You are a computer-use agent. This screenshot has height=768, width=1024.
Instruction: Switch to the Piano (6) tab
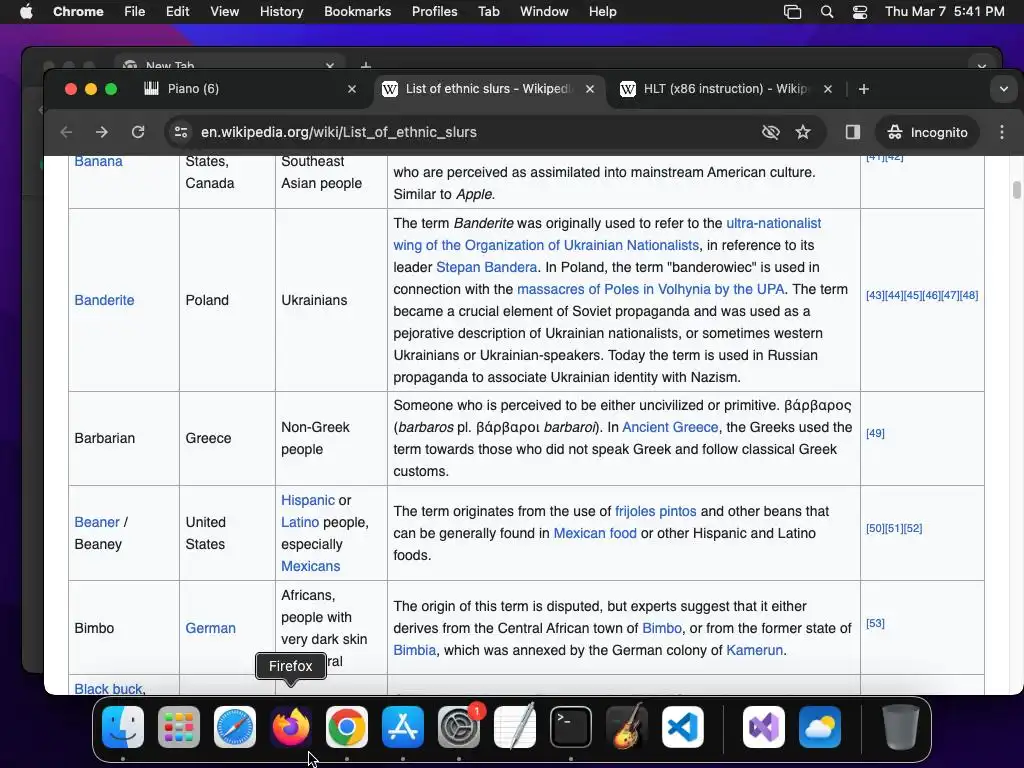point(251,89)
